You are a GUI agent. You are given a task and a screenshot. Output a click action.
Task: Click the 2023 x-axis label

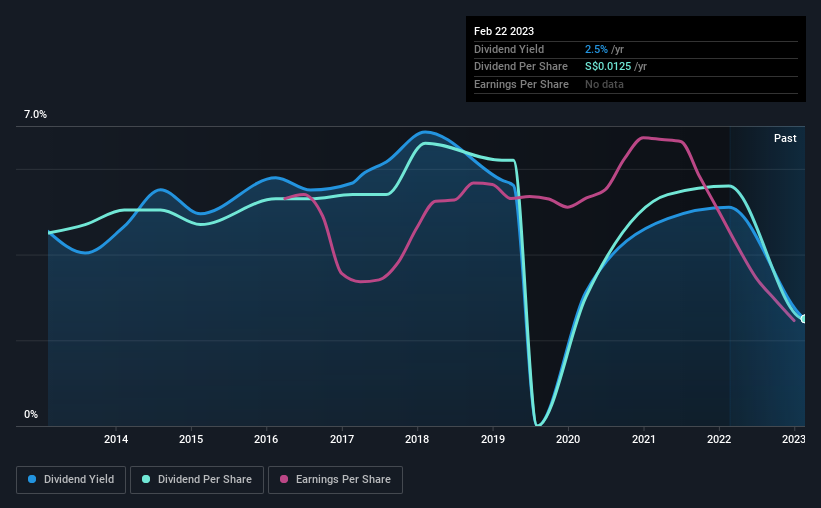794,439
